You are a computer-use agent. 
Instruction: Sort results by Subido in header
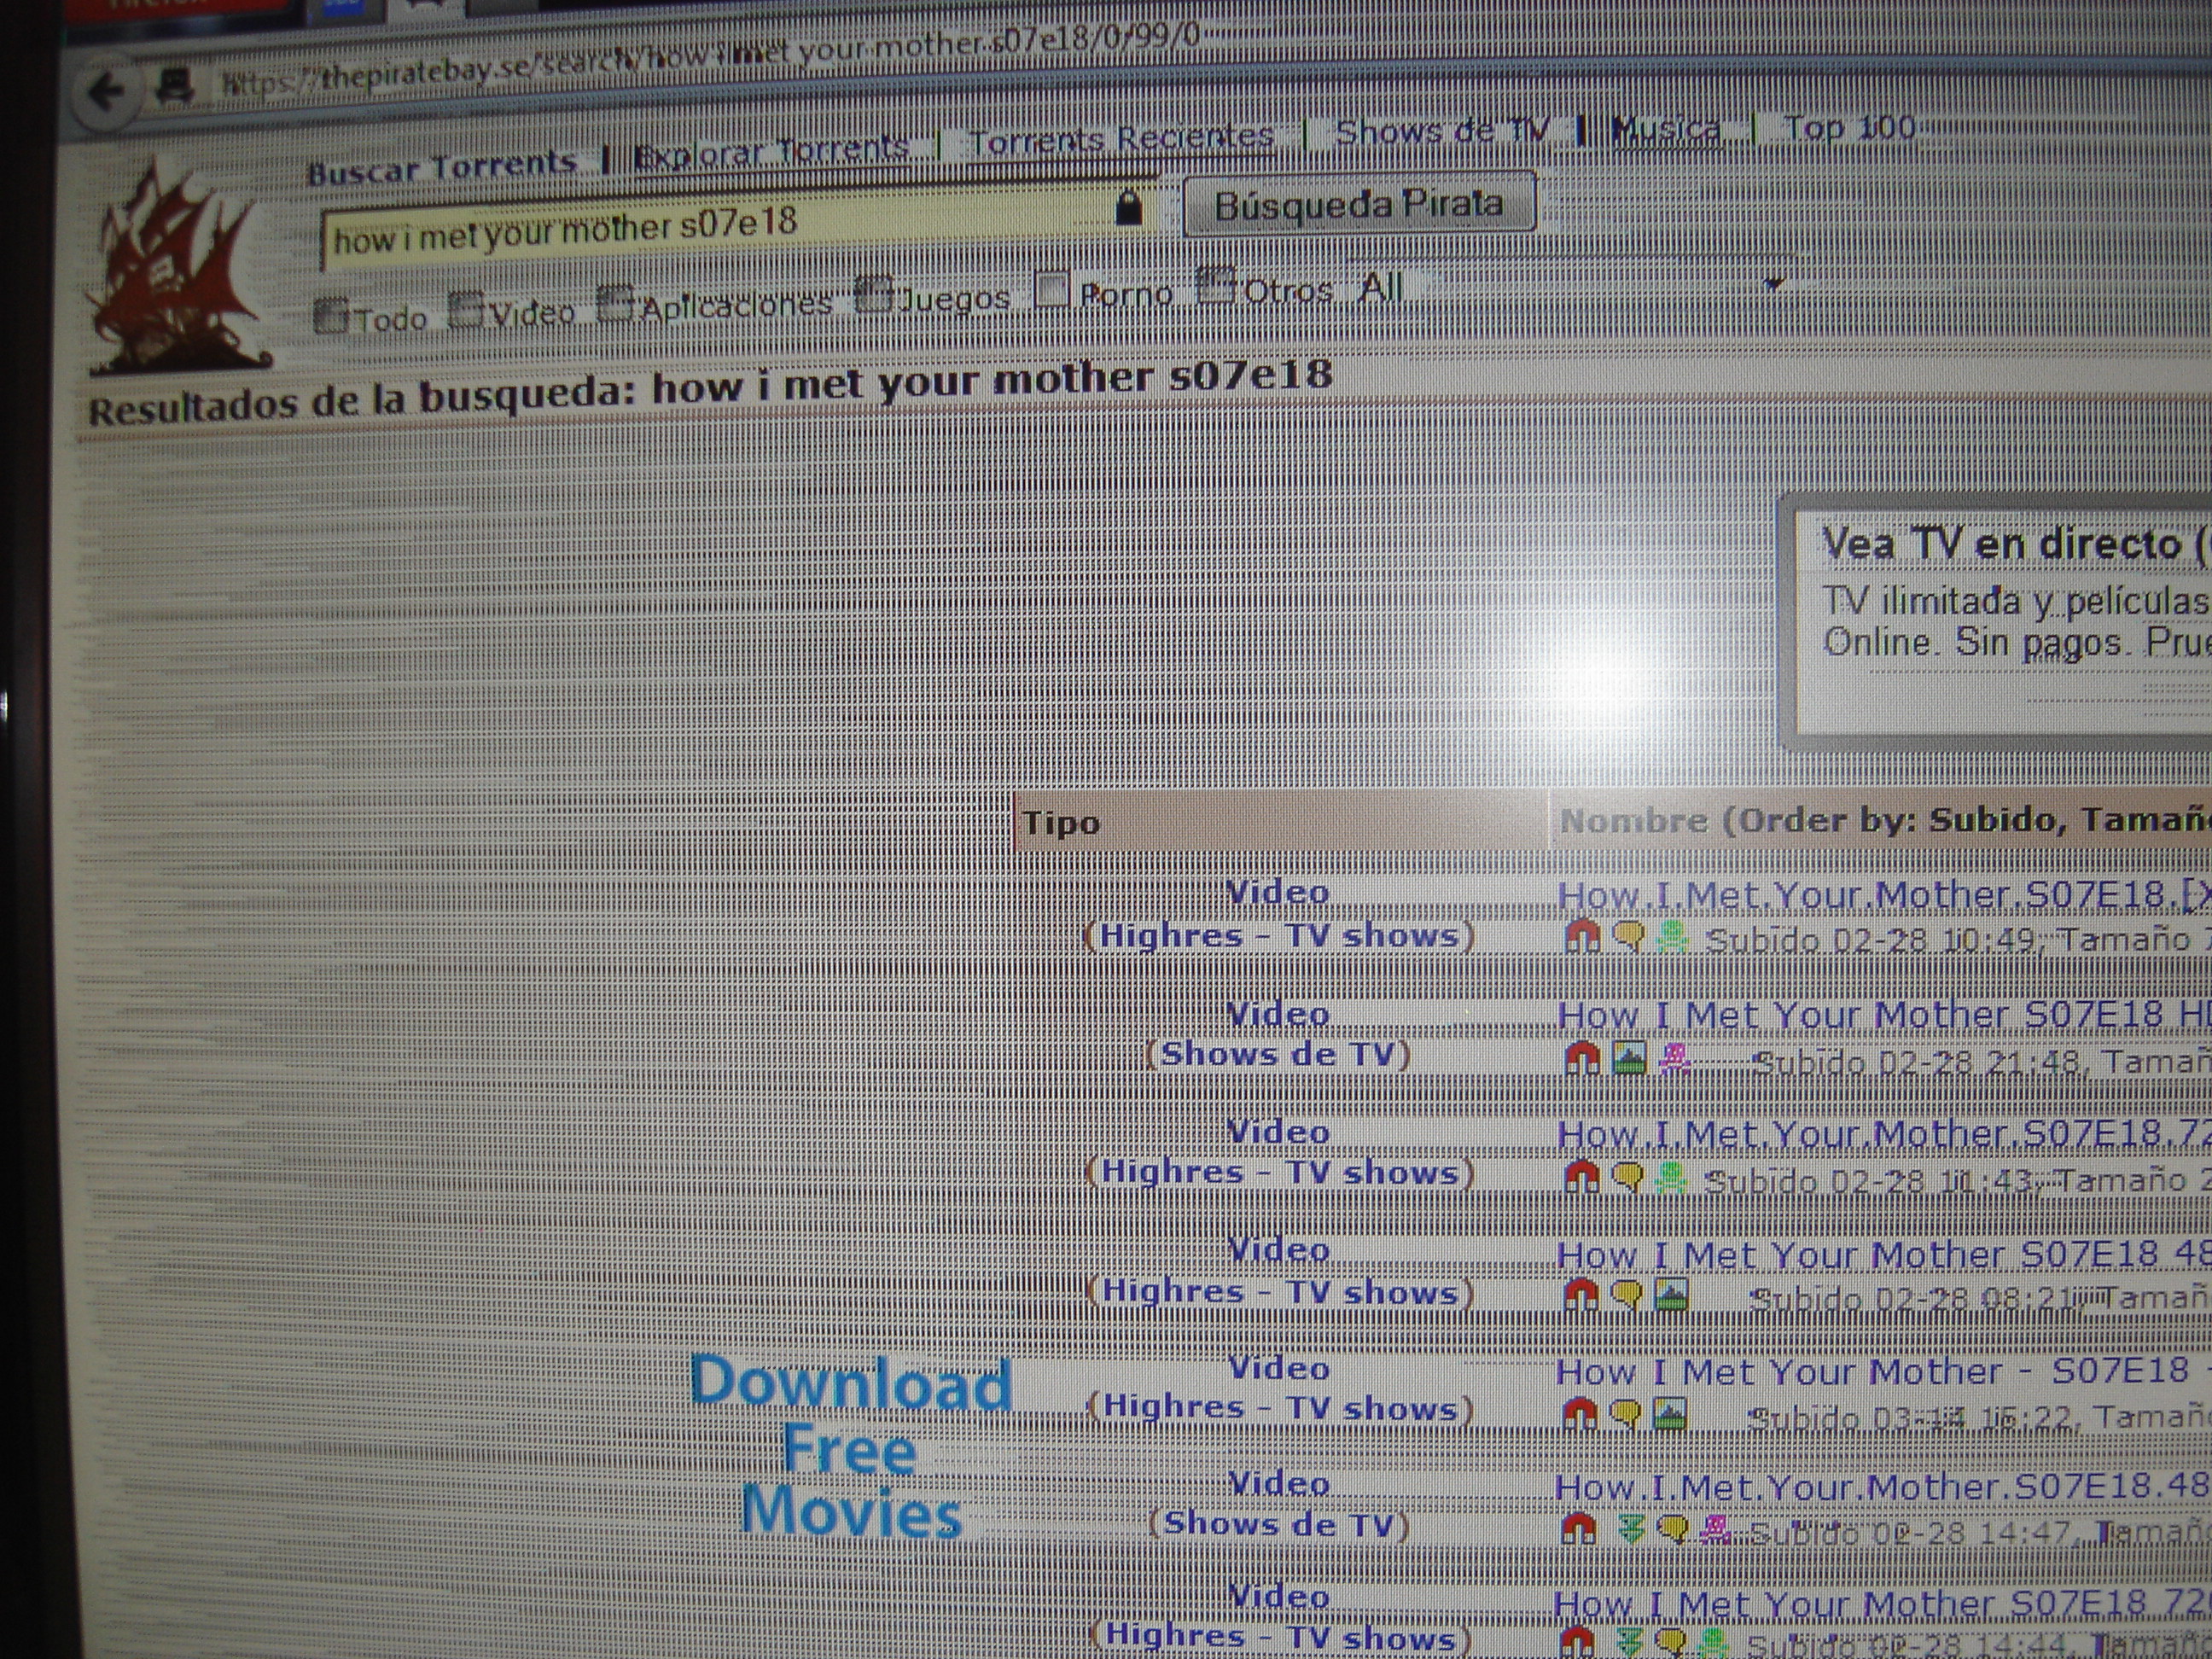click(1990, 820)
